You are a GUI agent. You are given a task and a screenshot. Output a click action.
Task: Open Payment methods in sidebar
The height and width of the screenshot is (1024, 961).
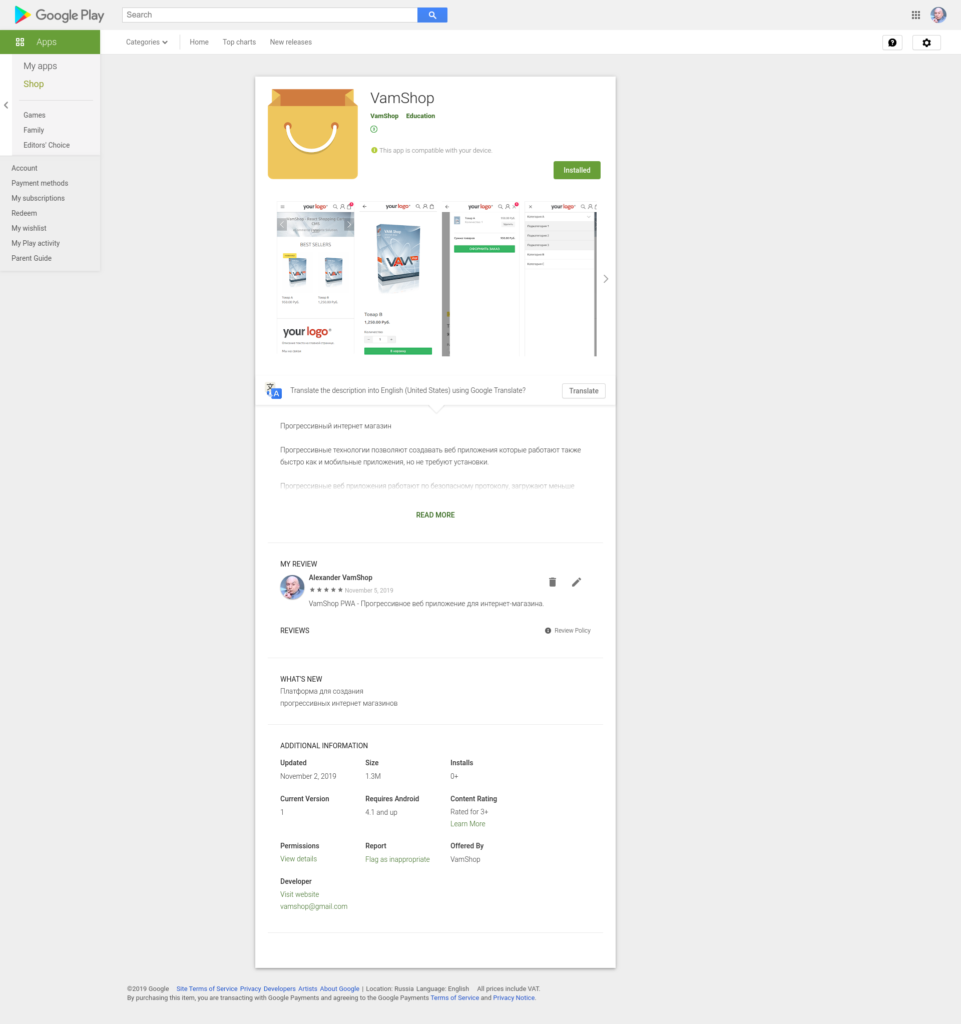[x=40, y=183]
